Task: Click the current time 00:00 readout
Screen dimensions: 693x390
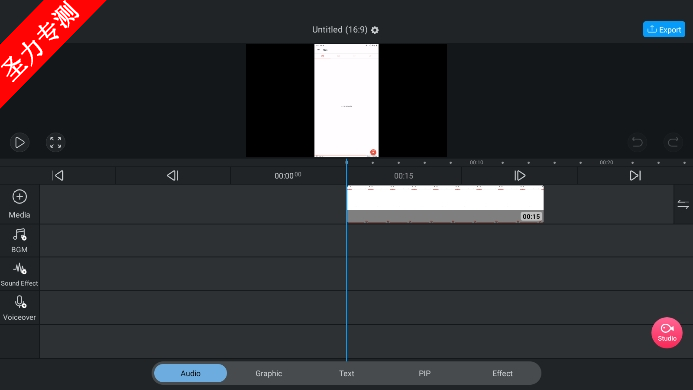Action: [x=288, y=176]
